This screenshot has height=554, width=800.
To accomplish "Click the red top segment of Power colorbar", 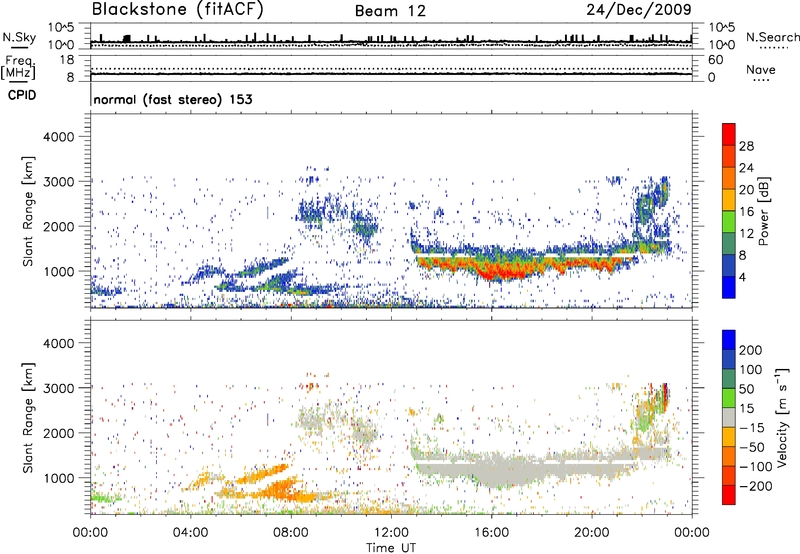I will tap(729, 134).
